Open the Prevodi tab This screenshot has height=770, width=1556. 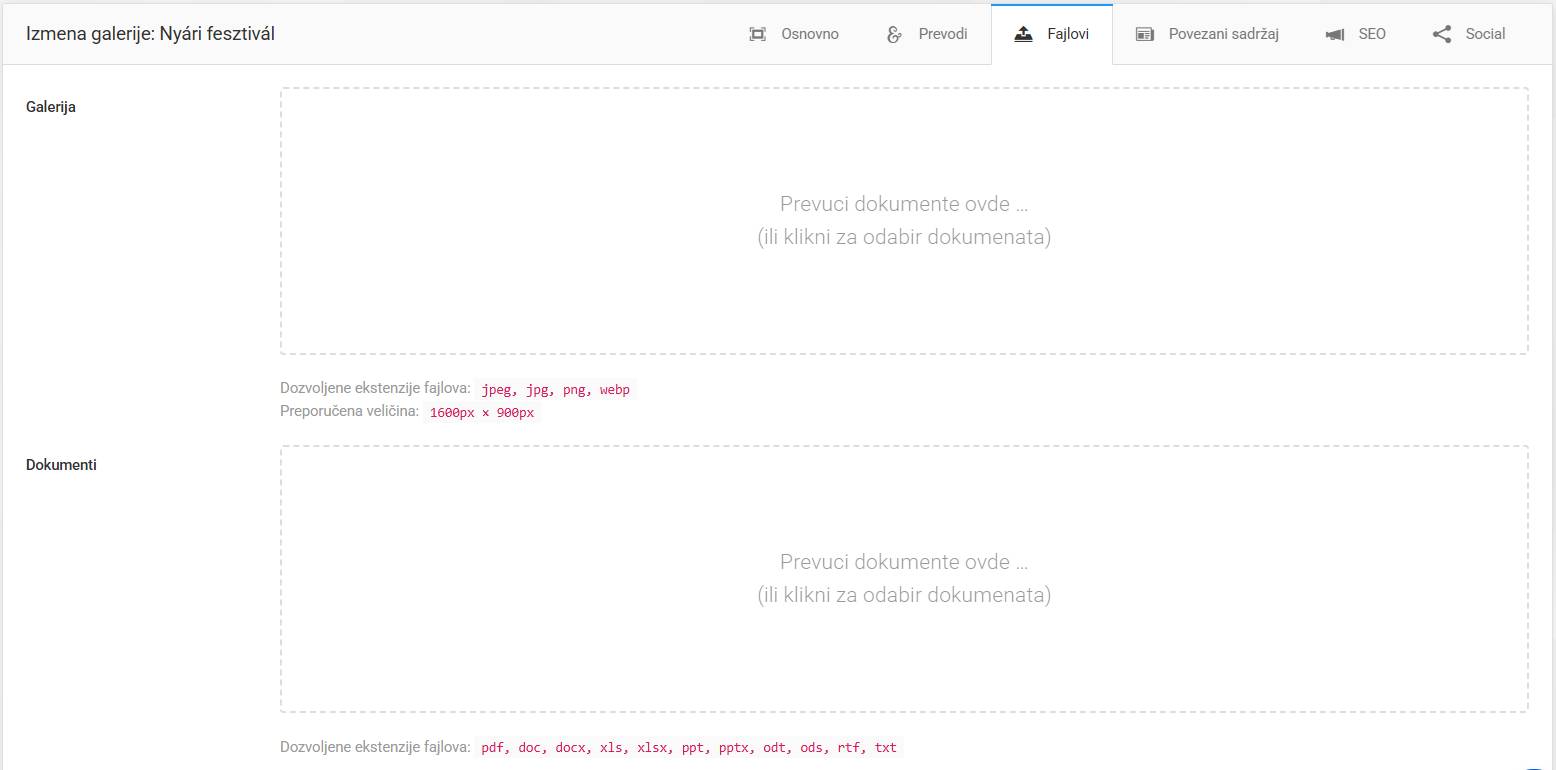point(942,34)
